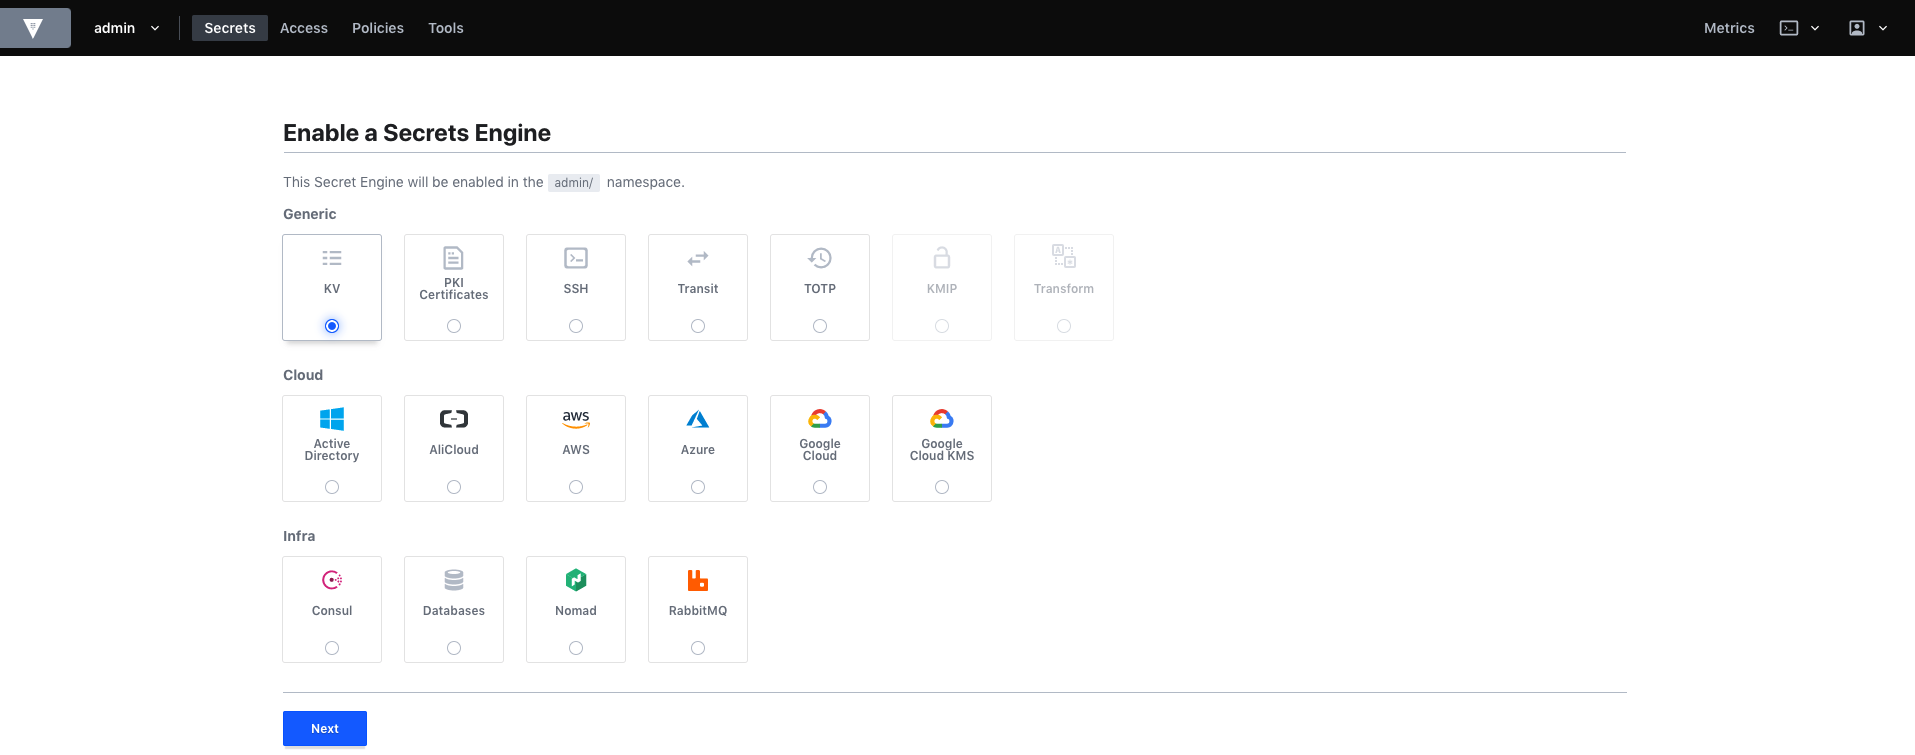Click the Consul logo icon

[332, 580]
